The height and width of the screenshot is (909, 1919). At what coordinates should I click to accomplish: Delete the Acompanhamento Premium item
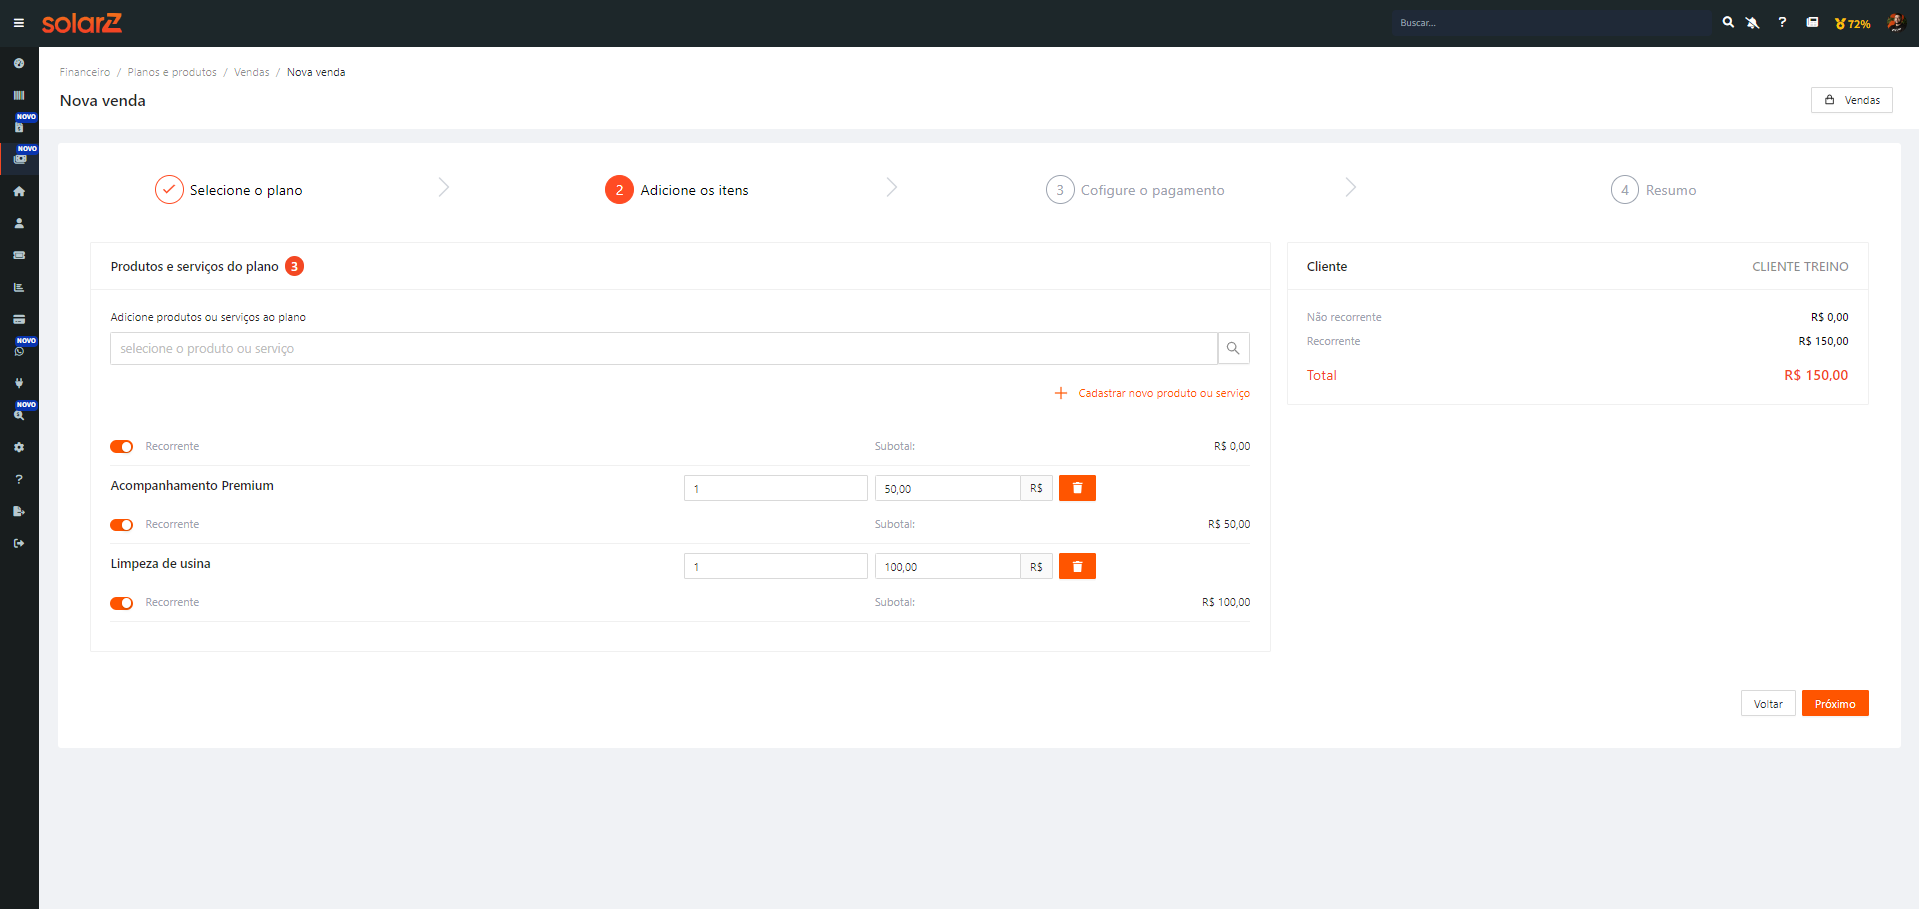1077,488
